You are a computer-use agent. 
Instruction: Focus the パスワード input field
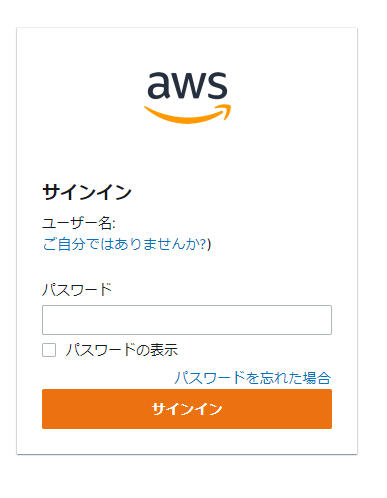[x=187, y=320]
